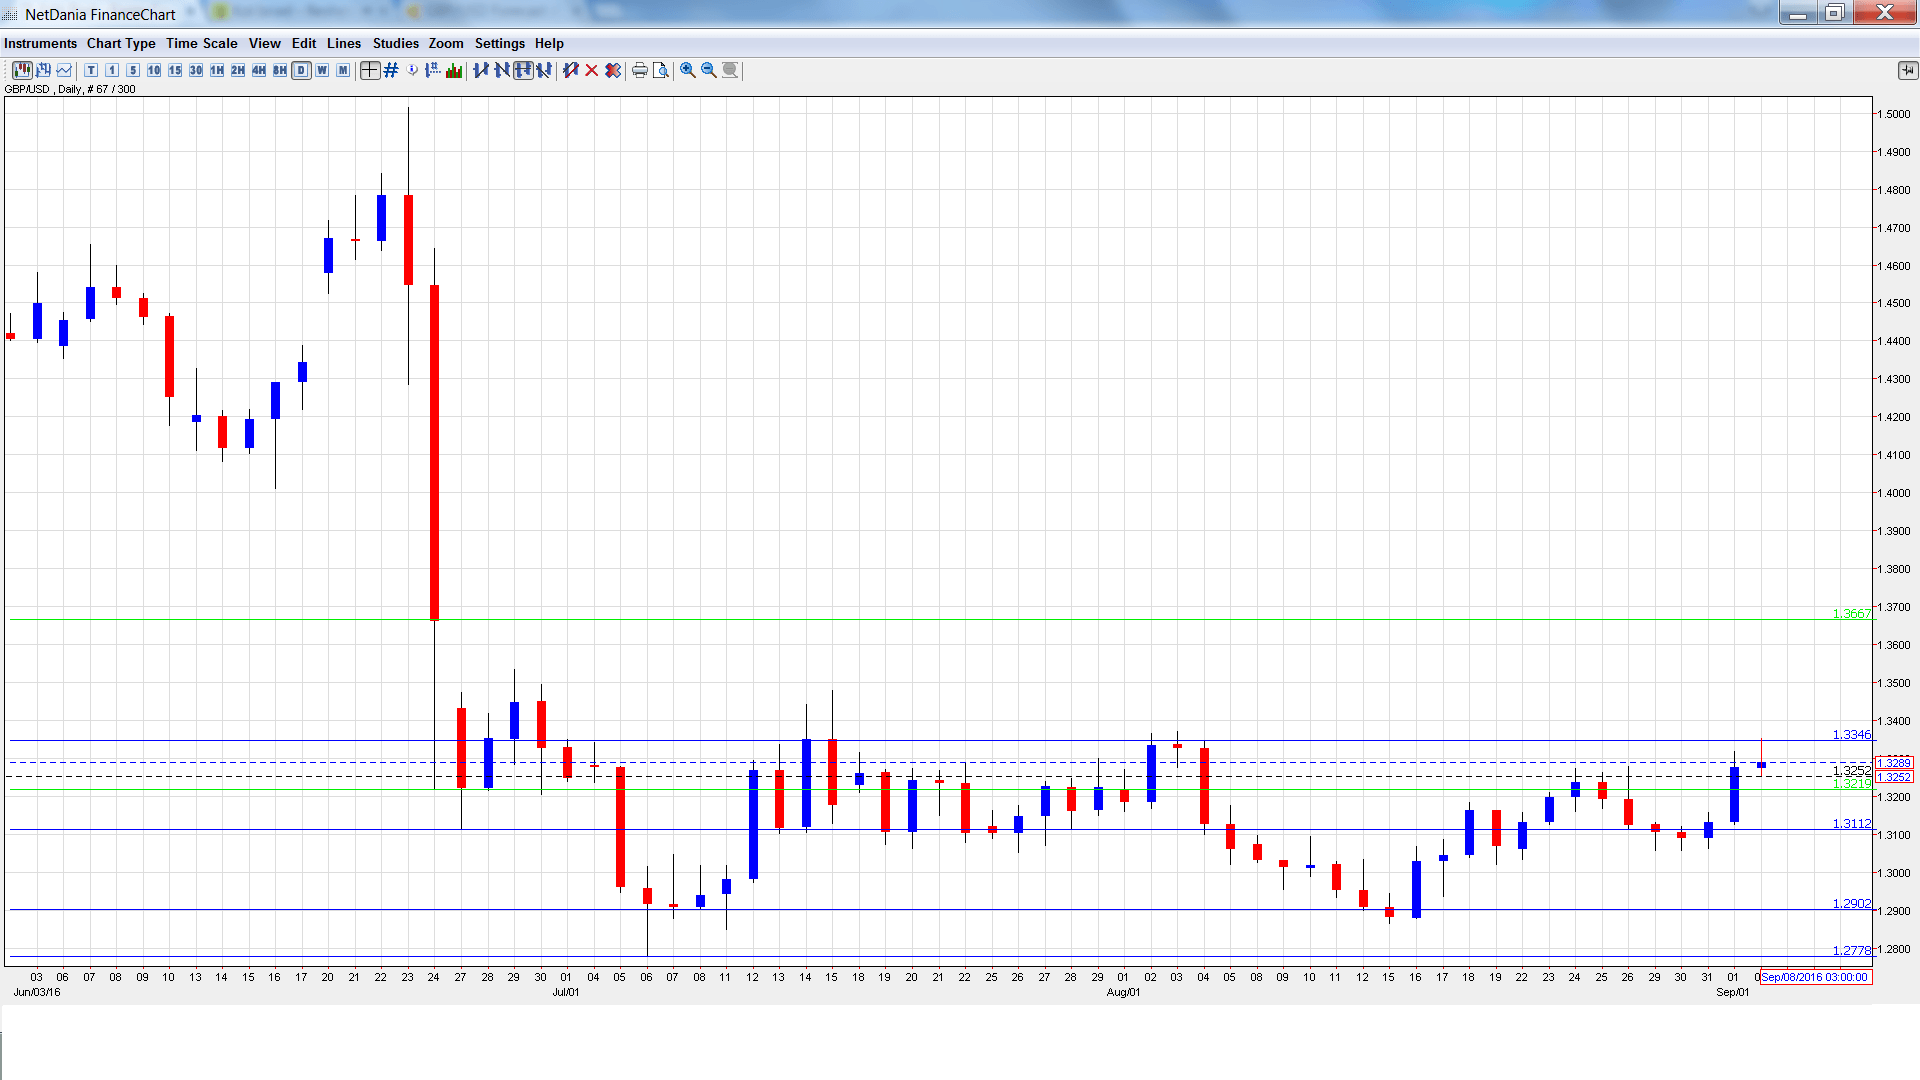Click the zoom in magnifier
The image size is (1920, 1080).
(688, 70)
